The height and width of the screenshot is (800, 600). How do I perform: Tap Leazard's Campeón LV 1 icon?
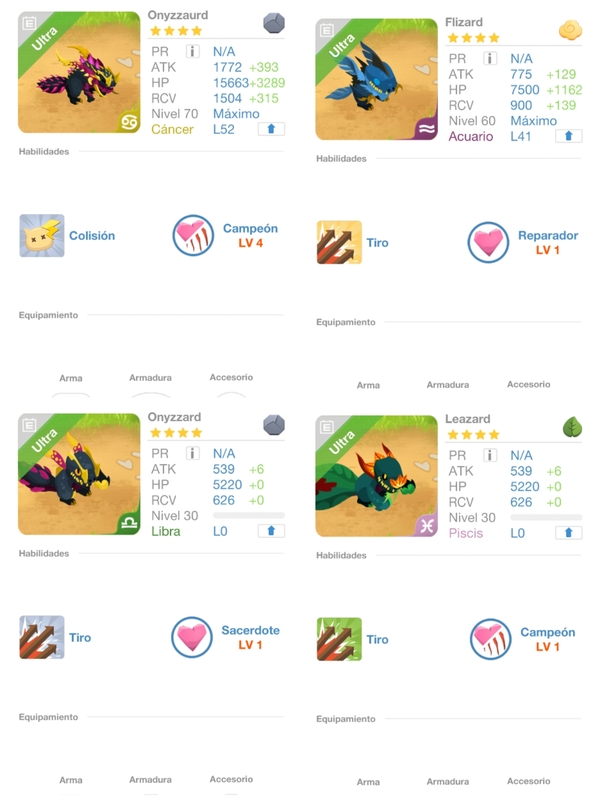tap(490, 639)
